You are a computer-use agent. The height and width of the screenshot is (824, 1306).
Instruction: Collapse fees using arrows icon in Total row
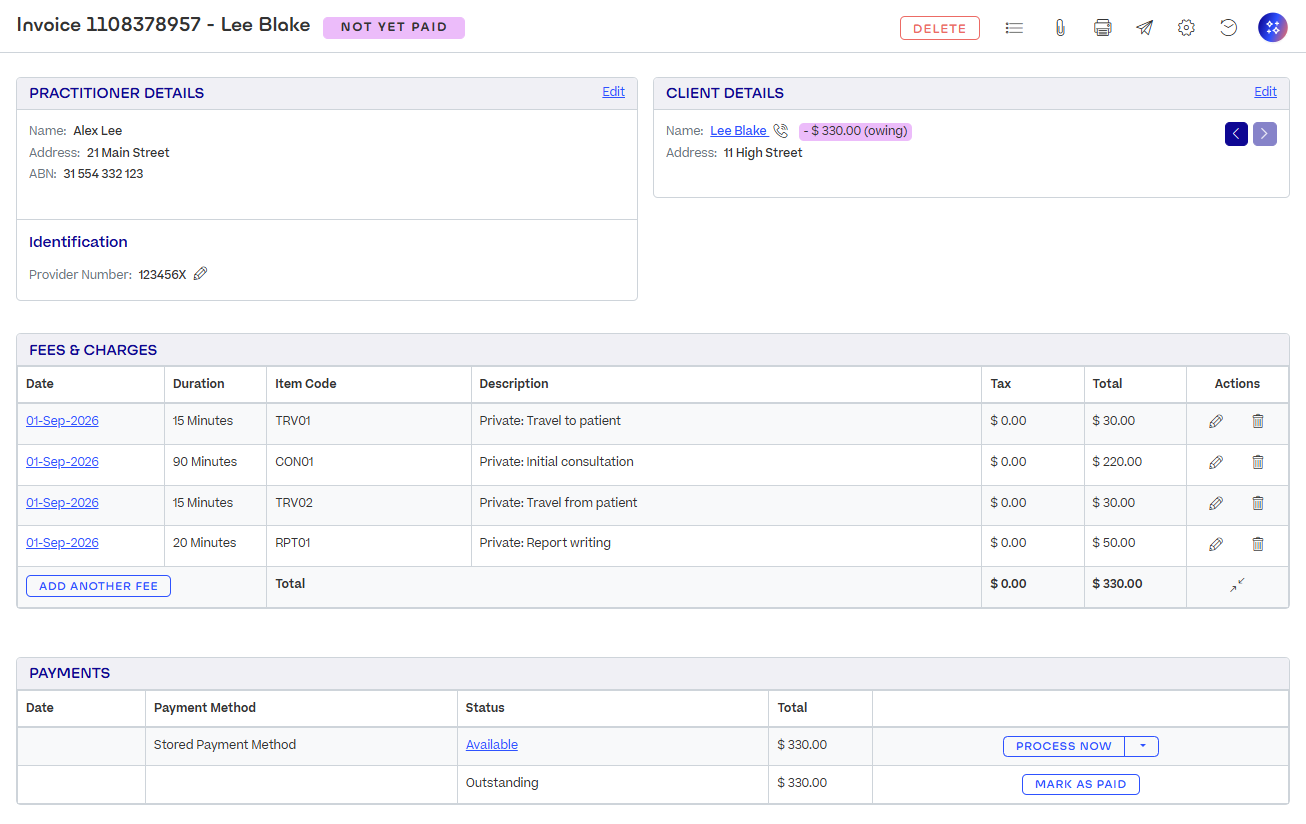(x=1238, y=585)
